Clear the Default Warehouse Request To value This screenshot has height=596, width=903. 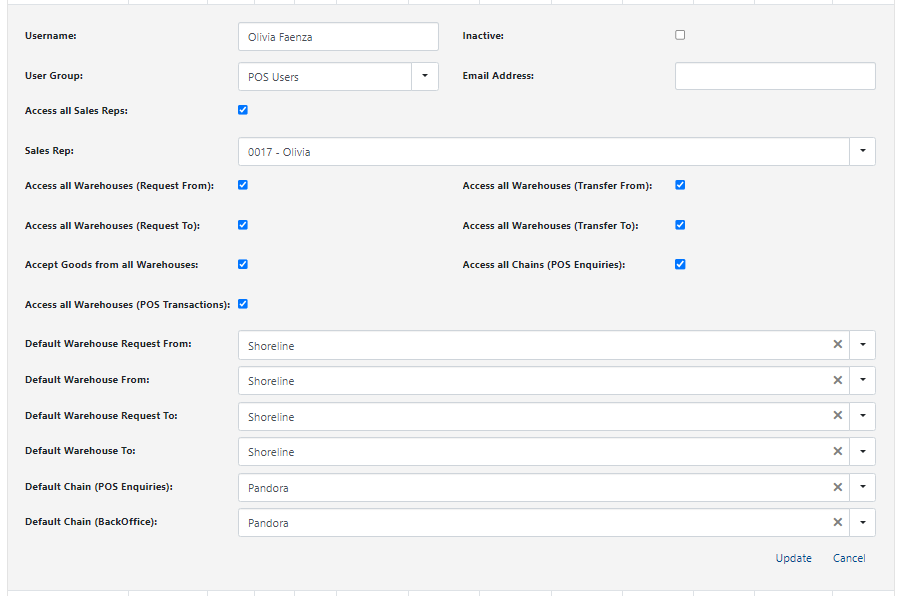838,416
